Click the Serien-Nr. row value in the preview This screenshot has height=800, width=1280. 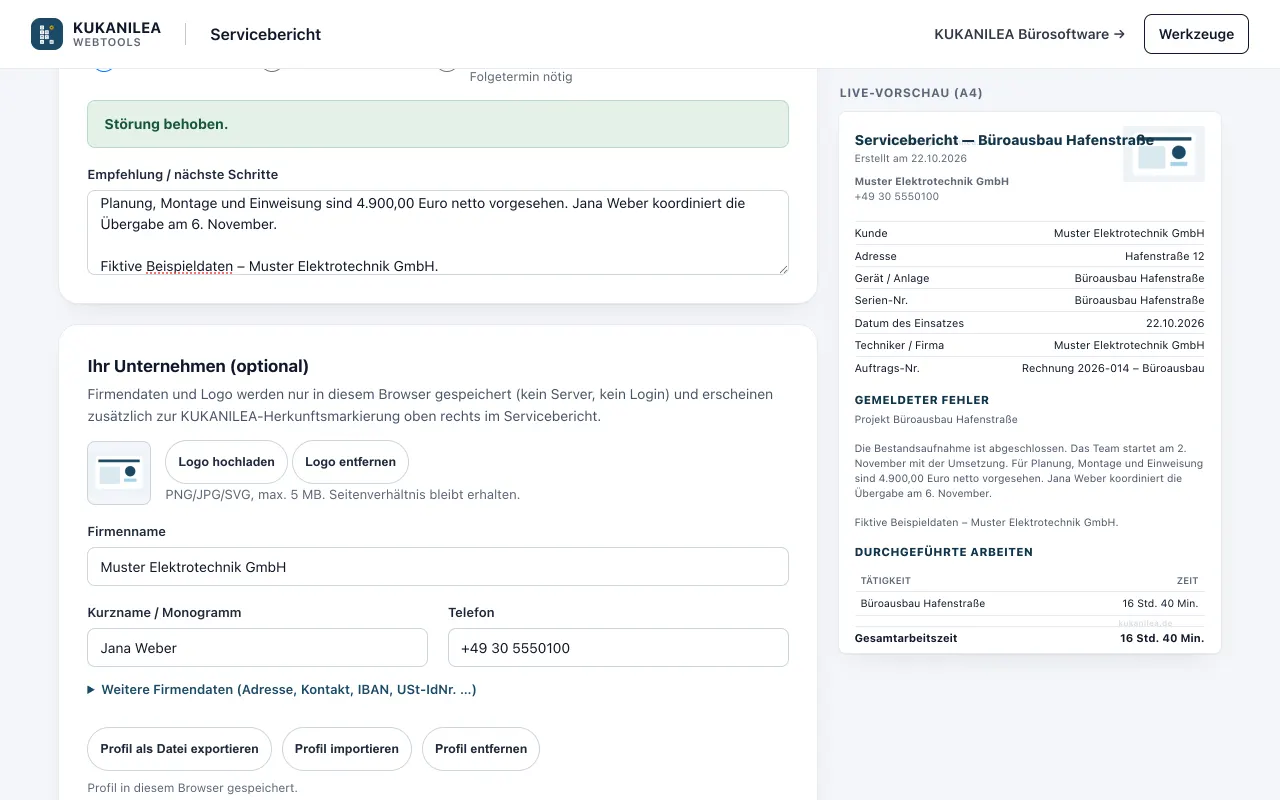pos(1139,300)
